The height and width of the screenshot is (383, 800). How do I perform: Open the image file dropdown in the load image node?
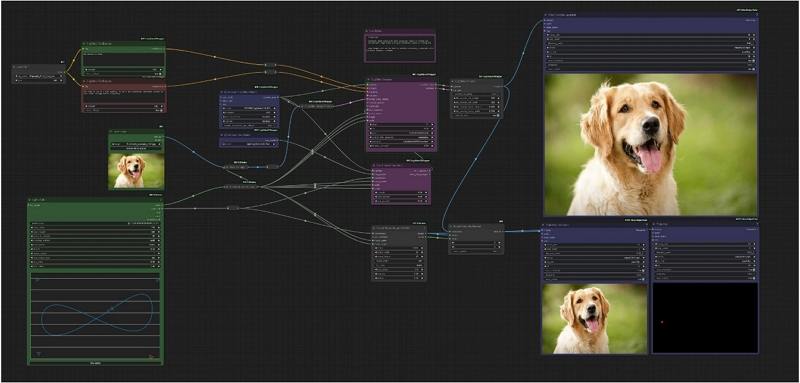coord(136,144)
